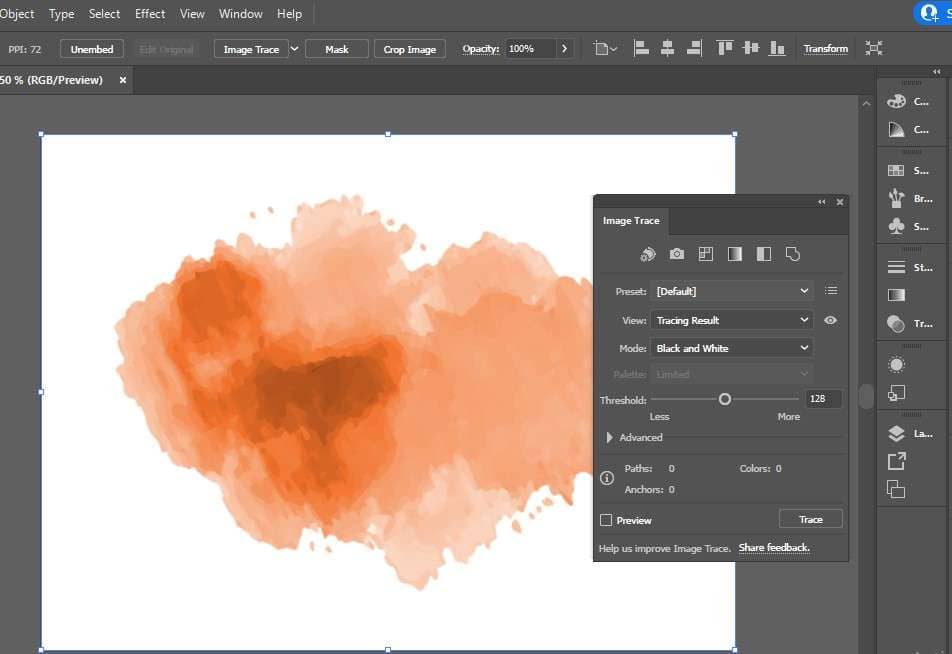Open the Align To dropdown in control bar
Image resolution: width=952 pixels, height=654 pixels.
point(605,49)
